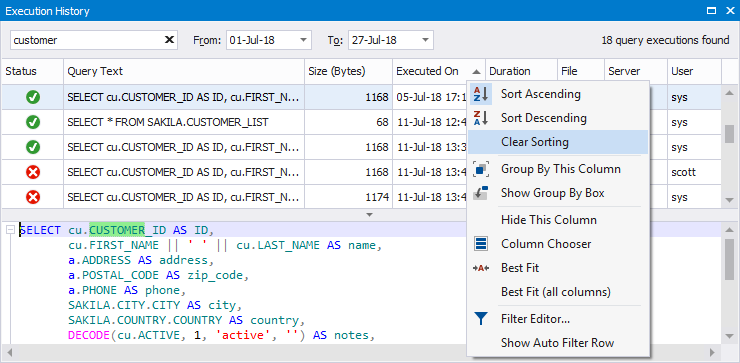740x363 pixels.
Task: Select Show Auto Filter Row entry
Action: 558,343
